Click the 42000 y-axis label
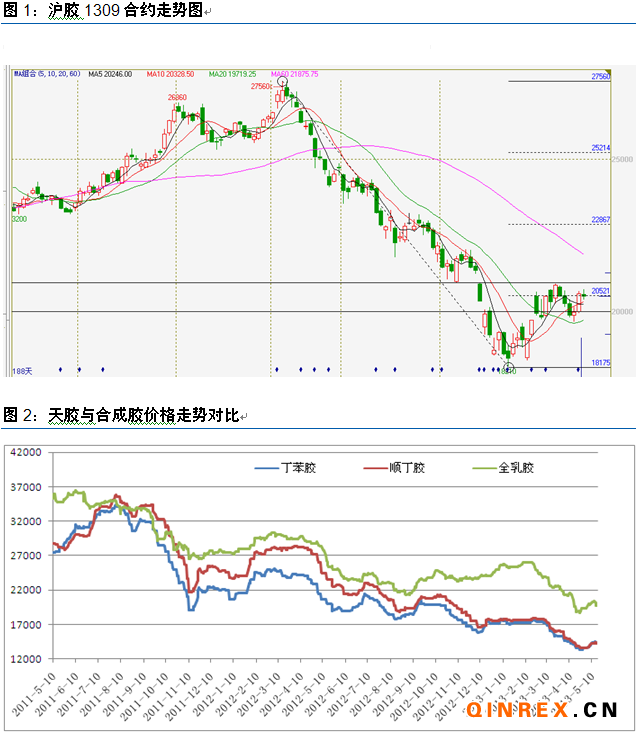The height and width of the screenshot is (732, 636). (x=24, y=452)
